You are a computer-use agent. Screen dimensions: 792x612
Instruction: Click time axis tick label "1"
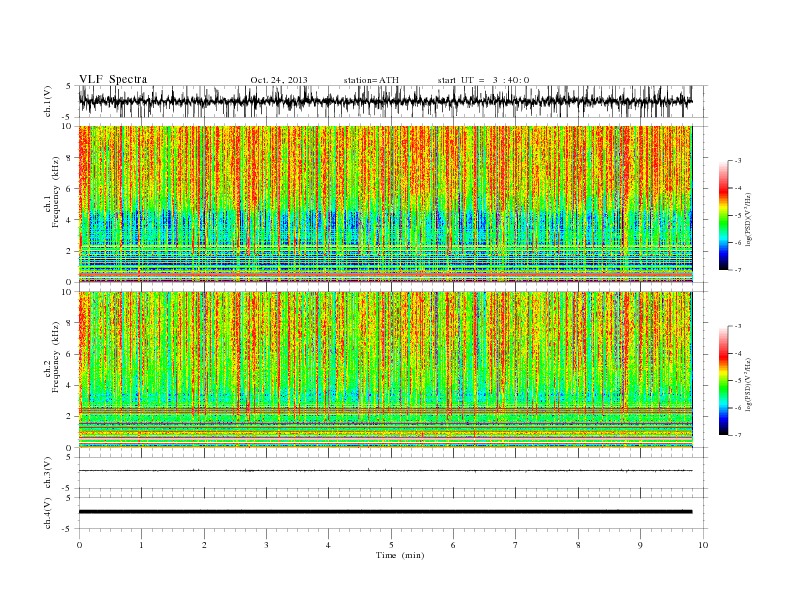pyautogui.click(x=141, y=545)
